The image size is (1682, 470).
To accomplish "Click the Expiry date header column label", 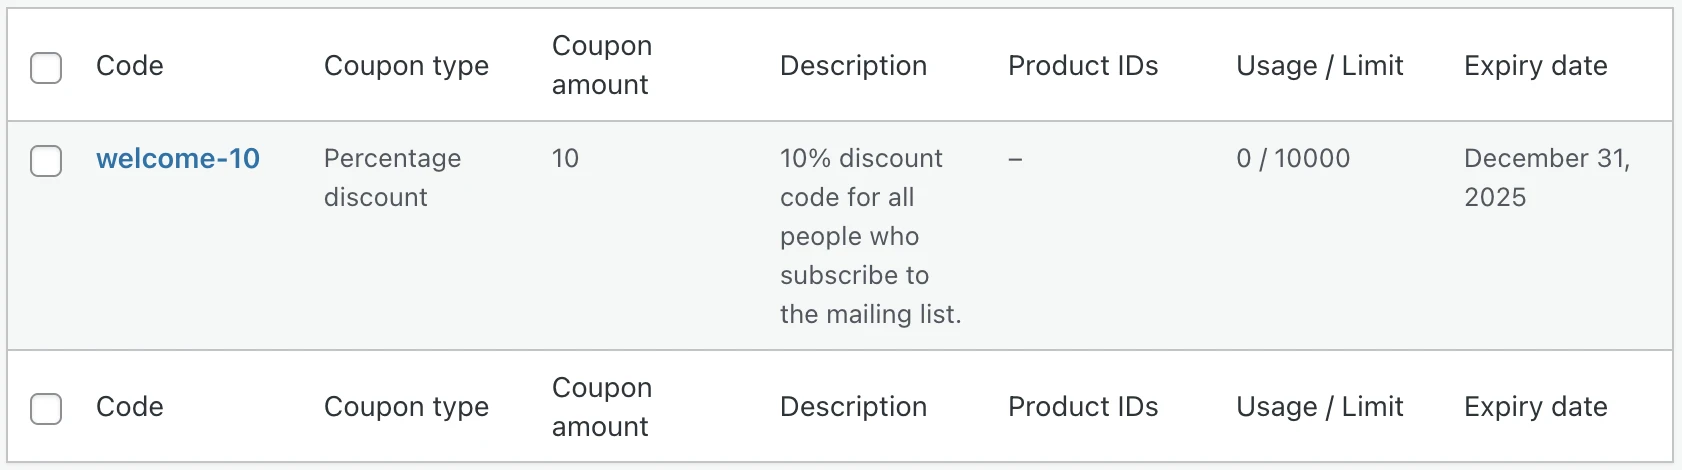I will coord(1535,66).
